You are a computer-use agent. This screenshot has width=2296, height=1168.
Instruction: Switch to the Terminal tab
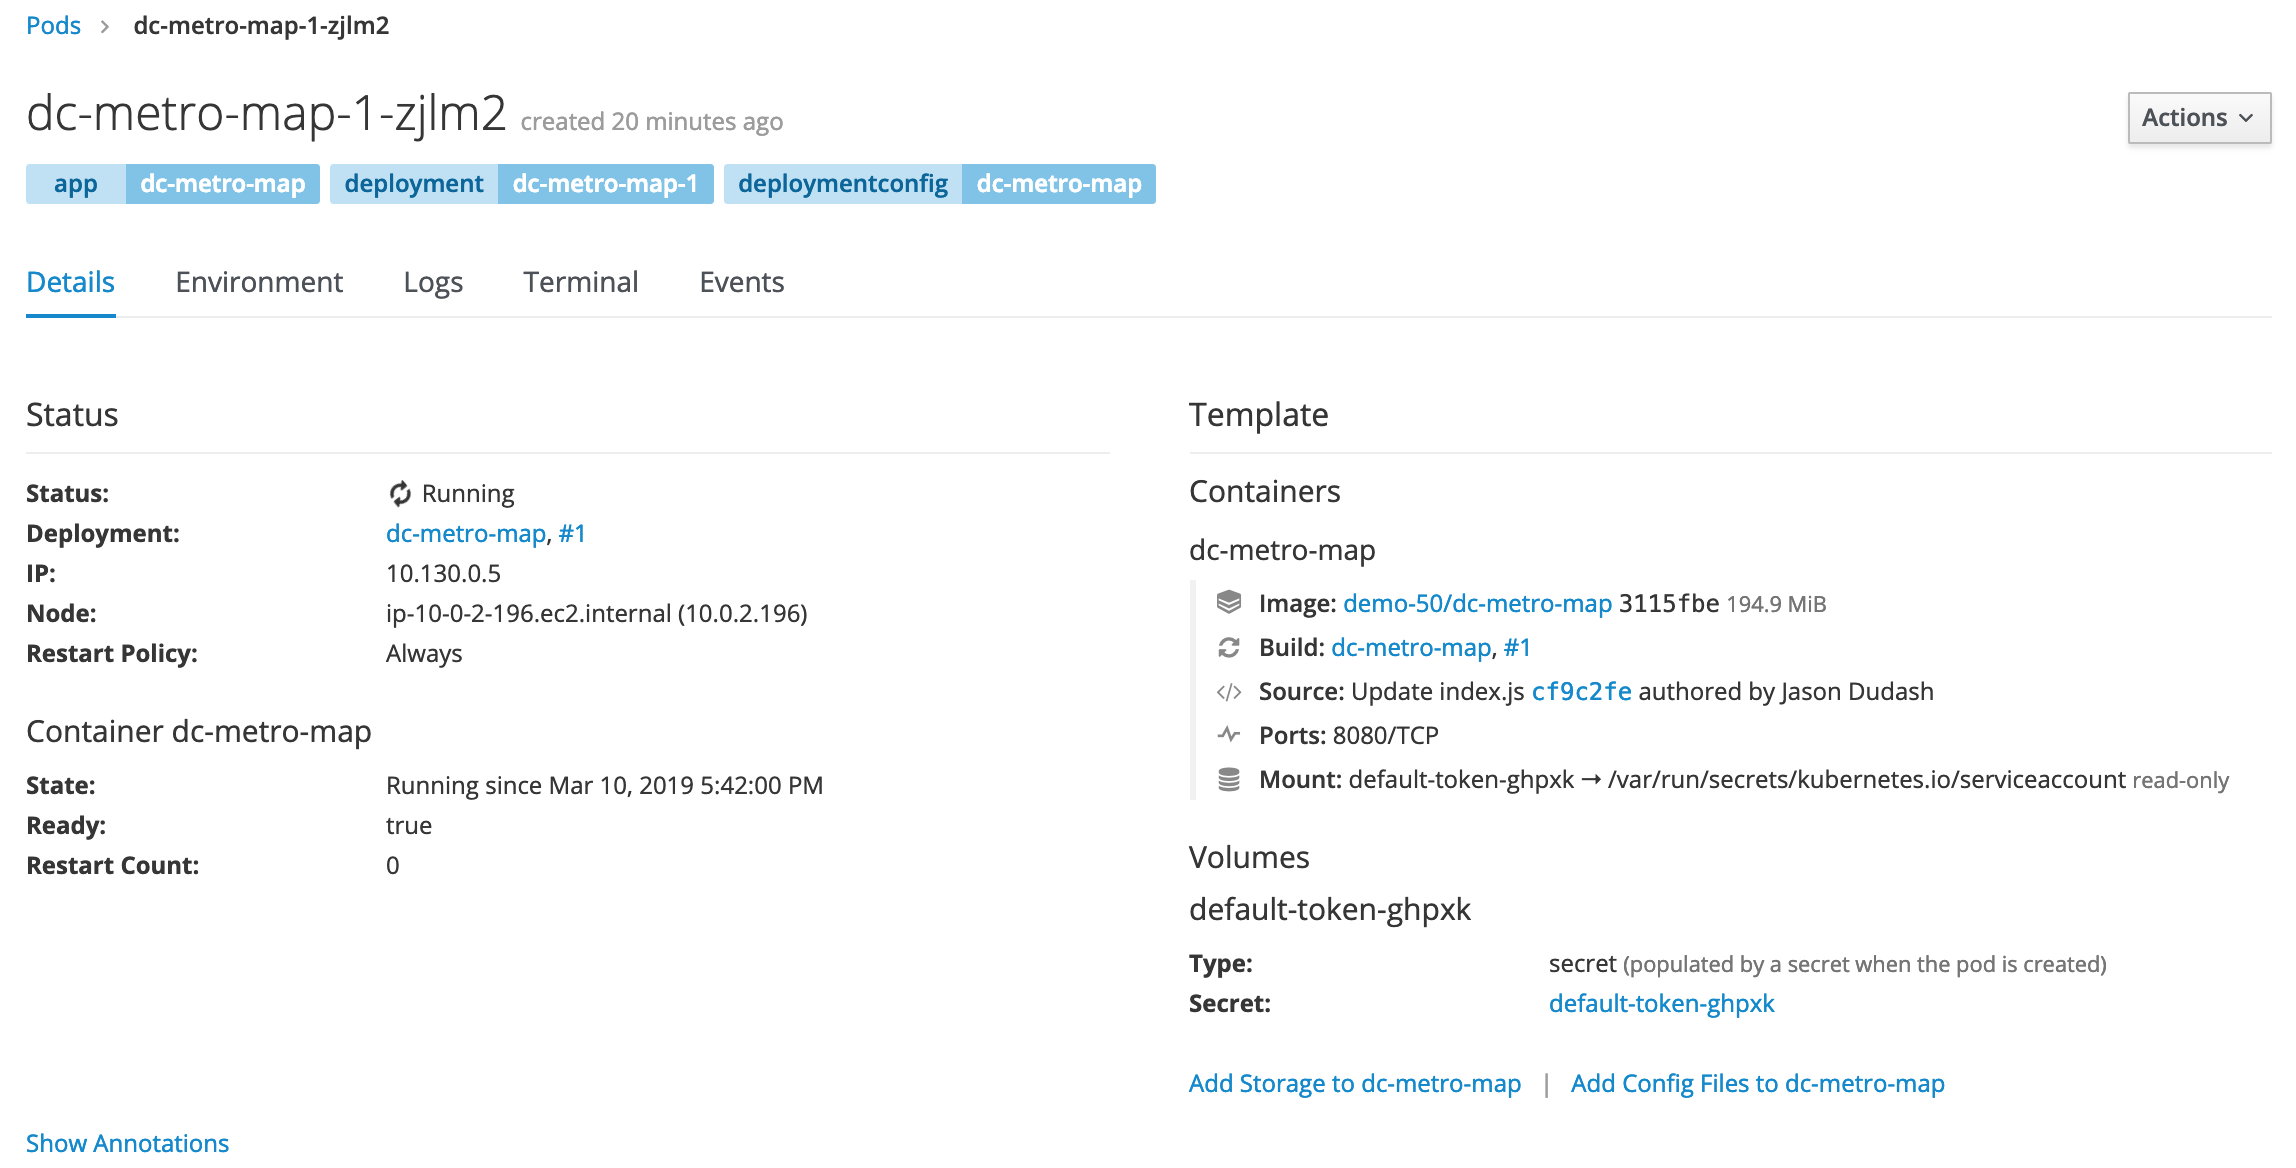(581, 282)
